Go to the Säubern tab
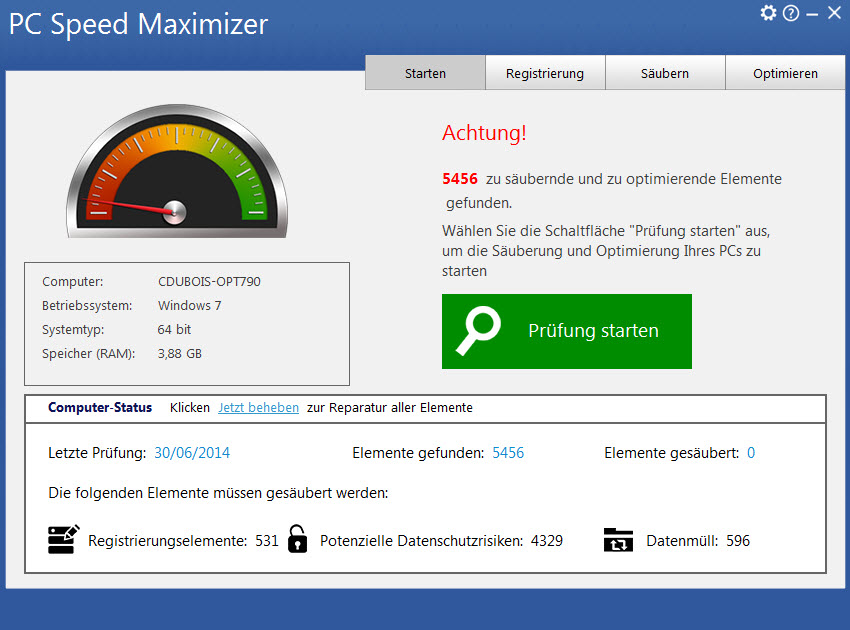Viewport: 850px width, 630px height. [665, 73]
